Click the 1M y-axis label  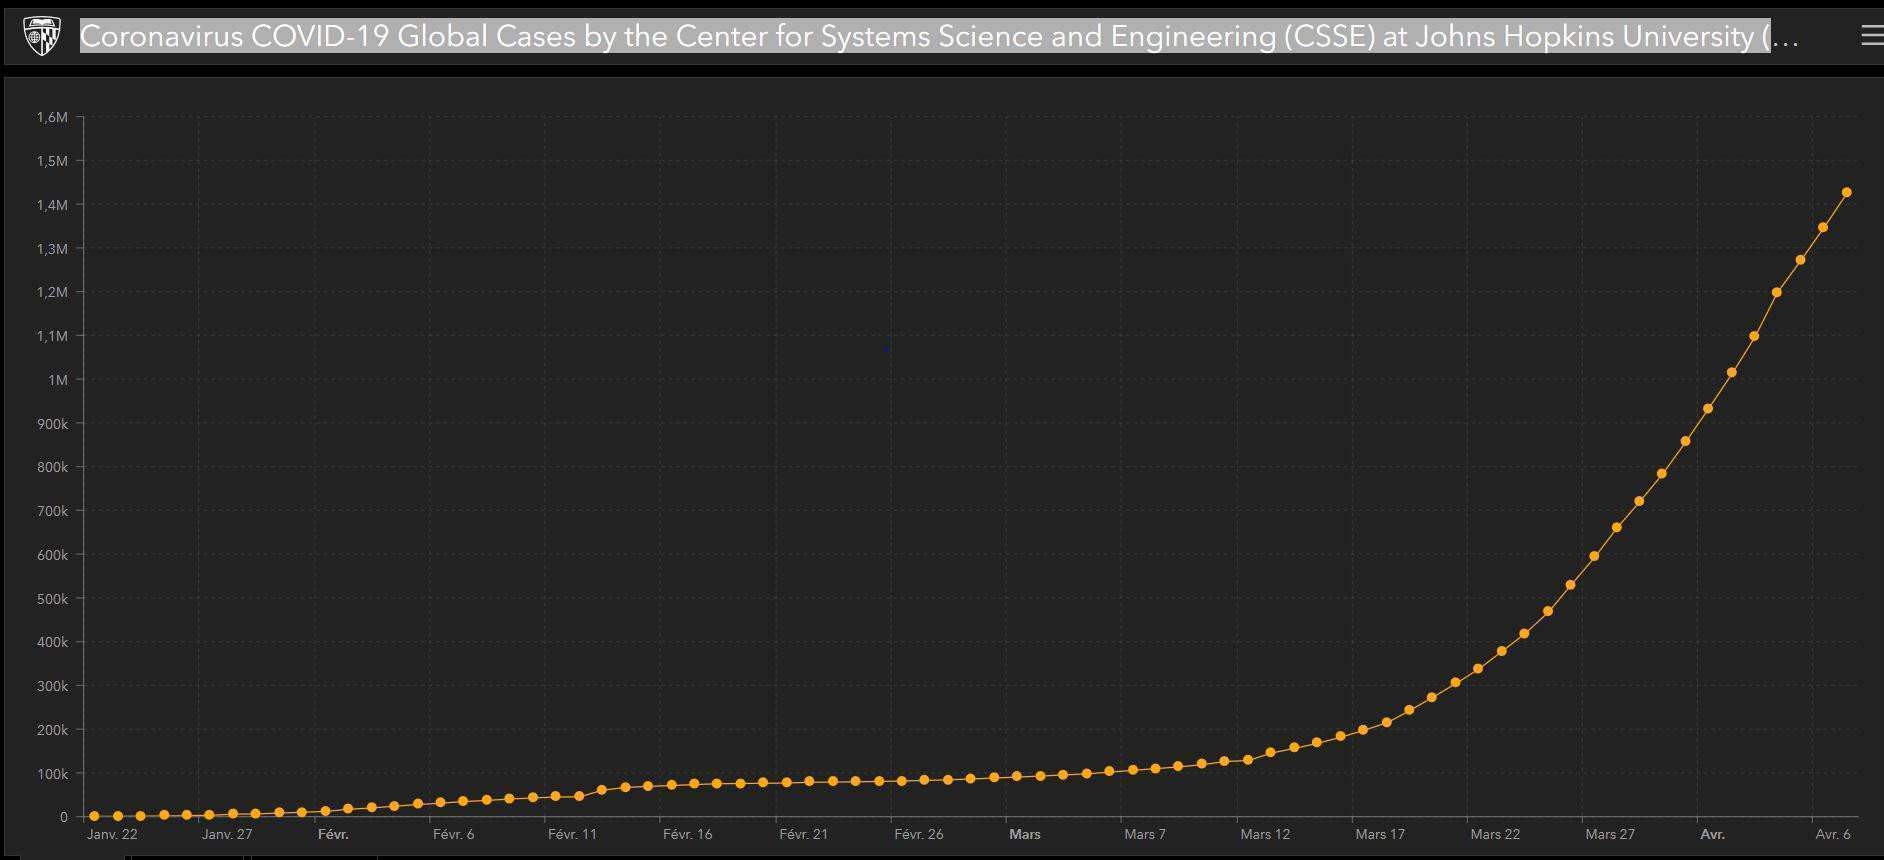pos(58,380)
